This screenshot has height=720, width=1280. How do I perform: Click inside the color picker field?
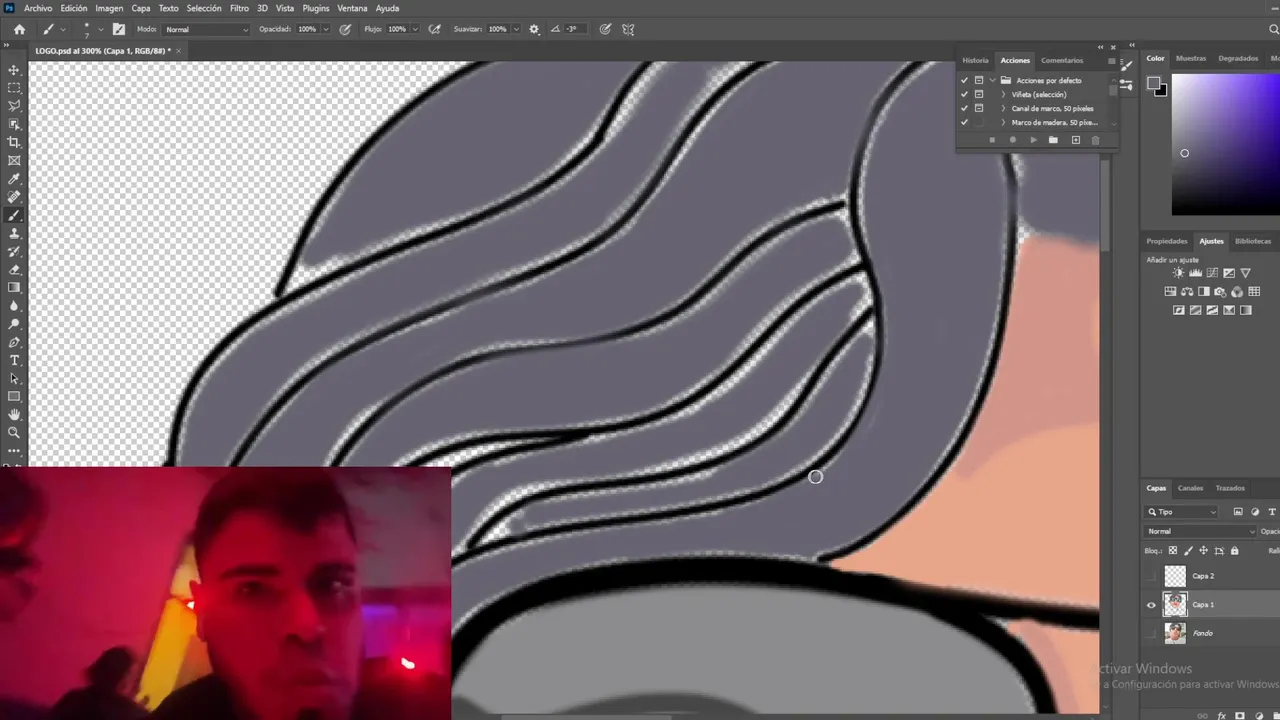[x=1226, y=145]
